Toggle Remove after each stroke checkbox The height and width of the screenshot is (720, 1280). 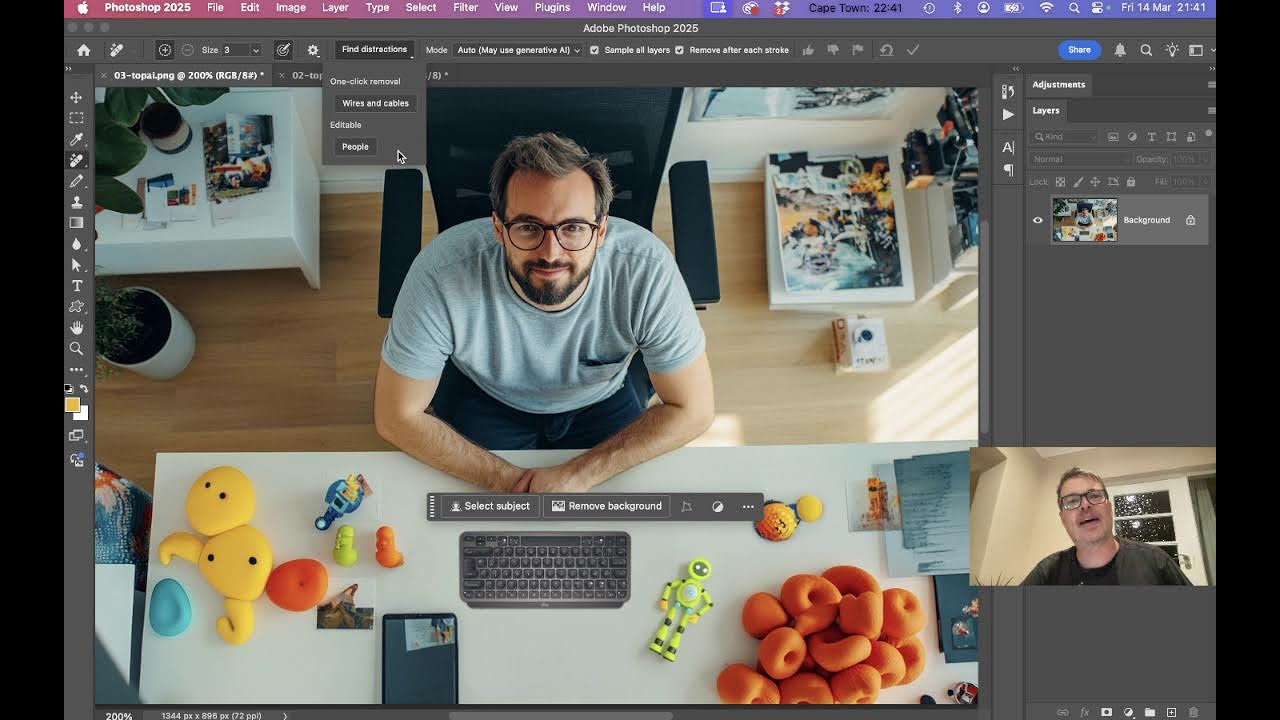pos(679,50)
